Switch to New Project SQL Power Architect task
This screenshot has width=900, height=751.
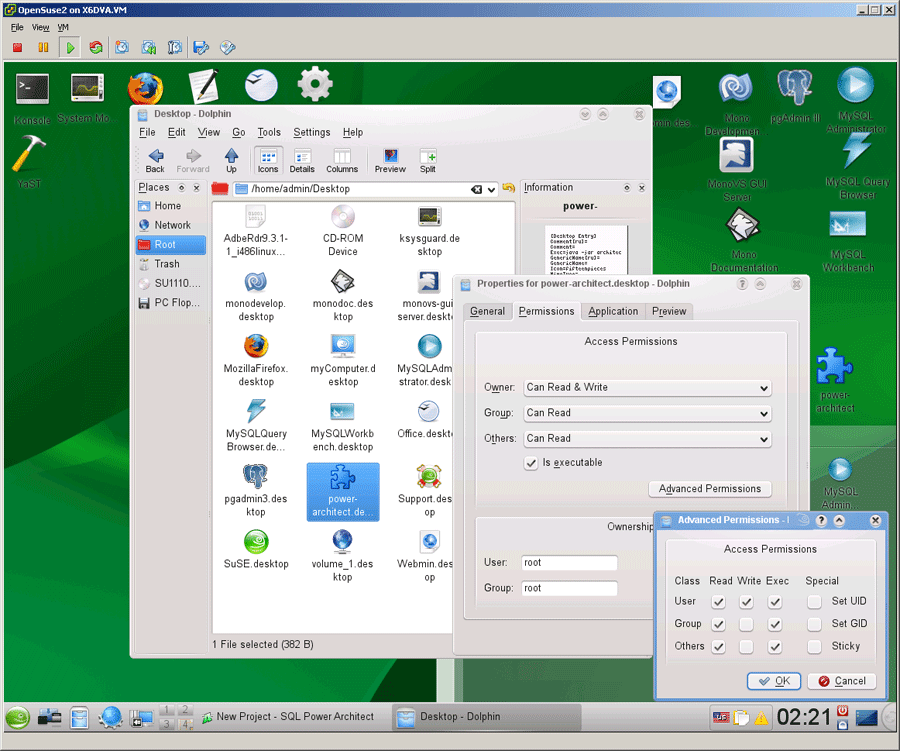coord(288,717)
